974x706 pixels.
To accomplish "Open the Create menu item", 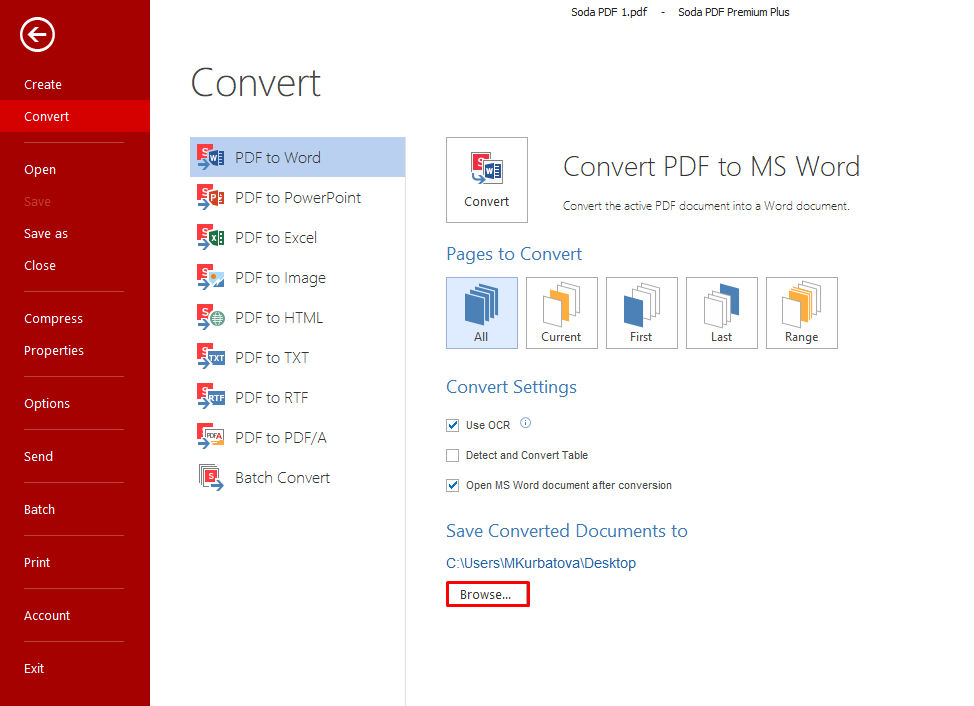I will 43,84.
